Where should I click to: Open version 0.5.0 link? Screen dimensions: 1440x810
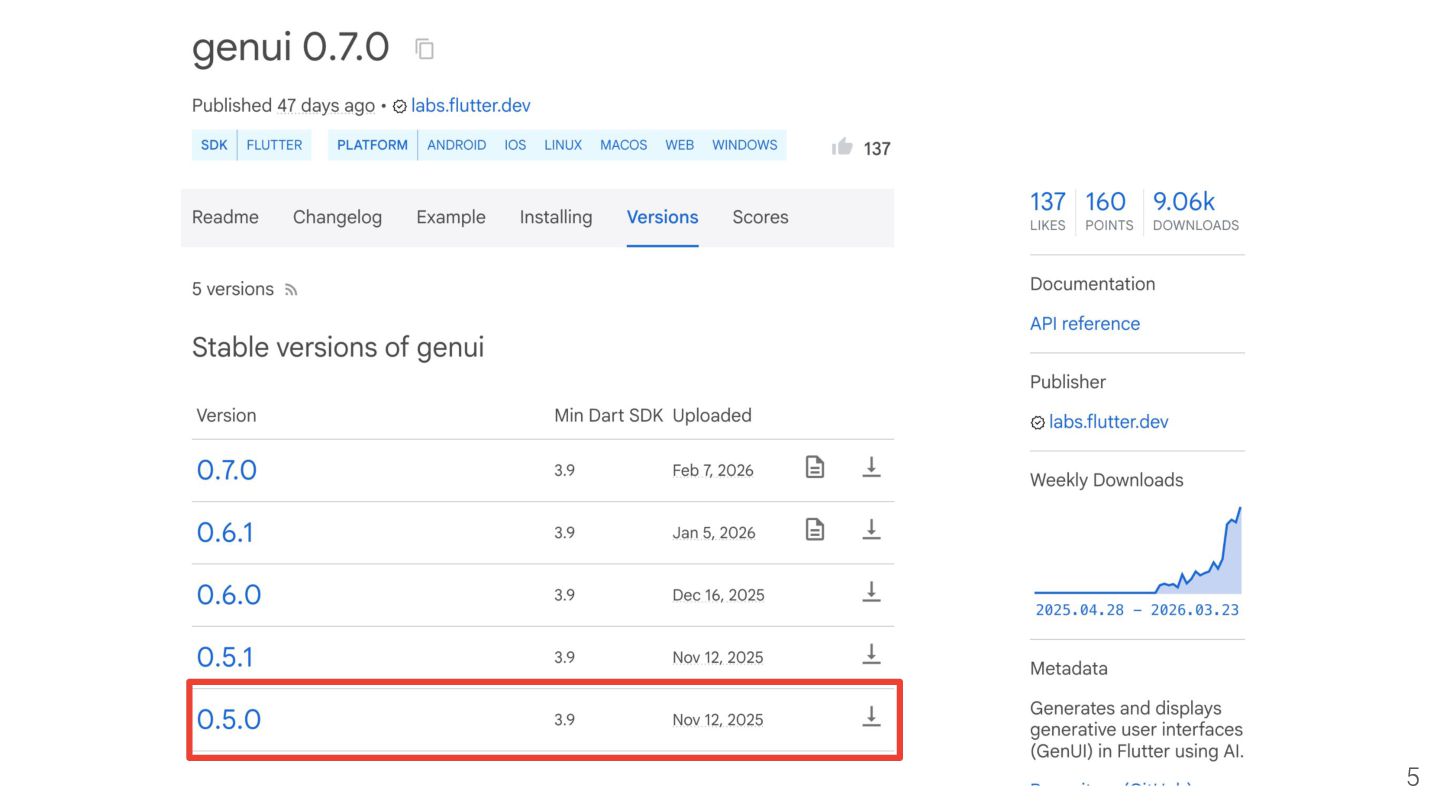click(229, 719)
